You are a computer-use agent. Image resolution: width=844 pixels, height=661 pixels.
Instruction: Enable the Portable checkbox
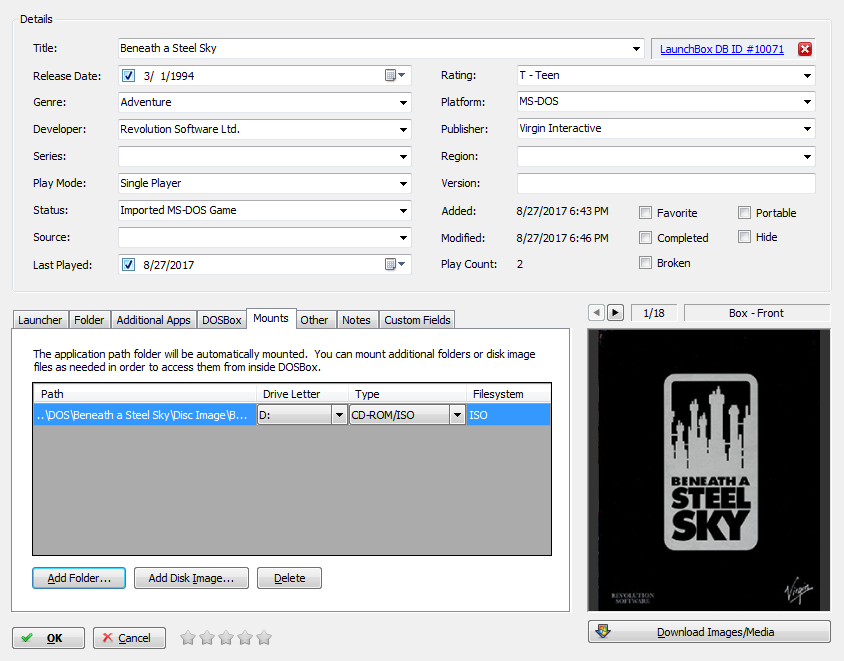pyautogui.click(x=744, y=213)
